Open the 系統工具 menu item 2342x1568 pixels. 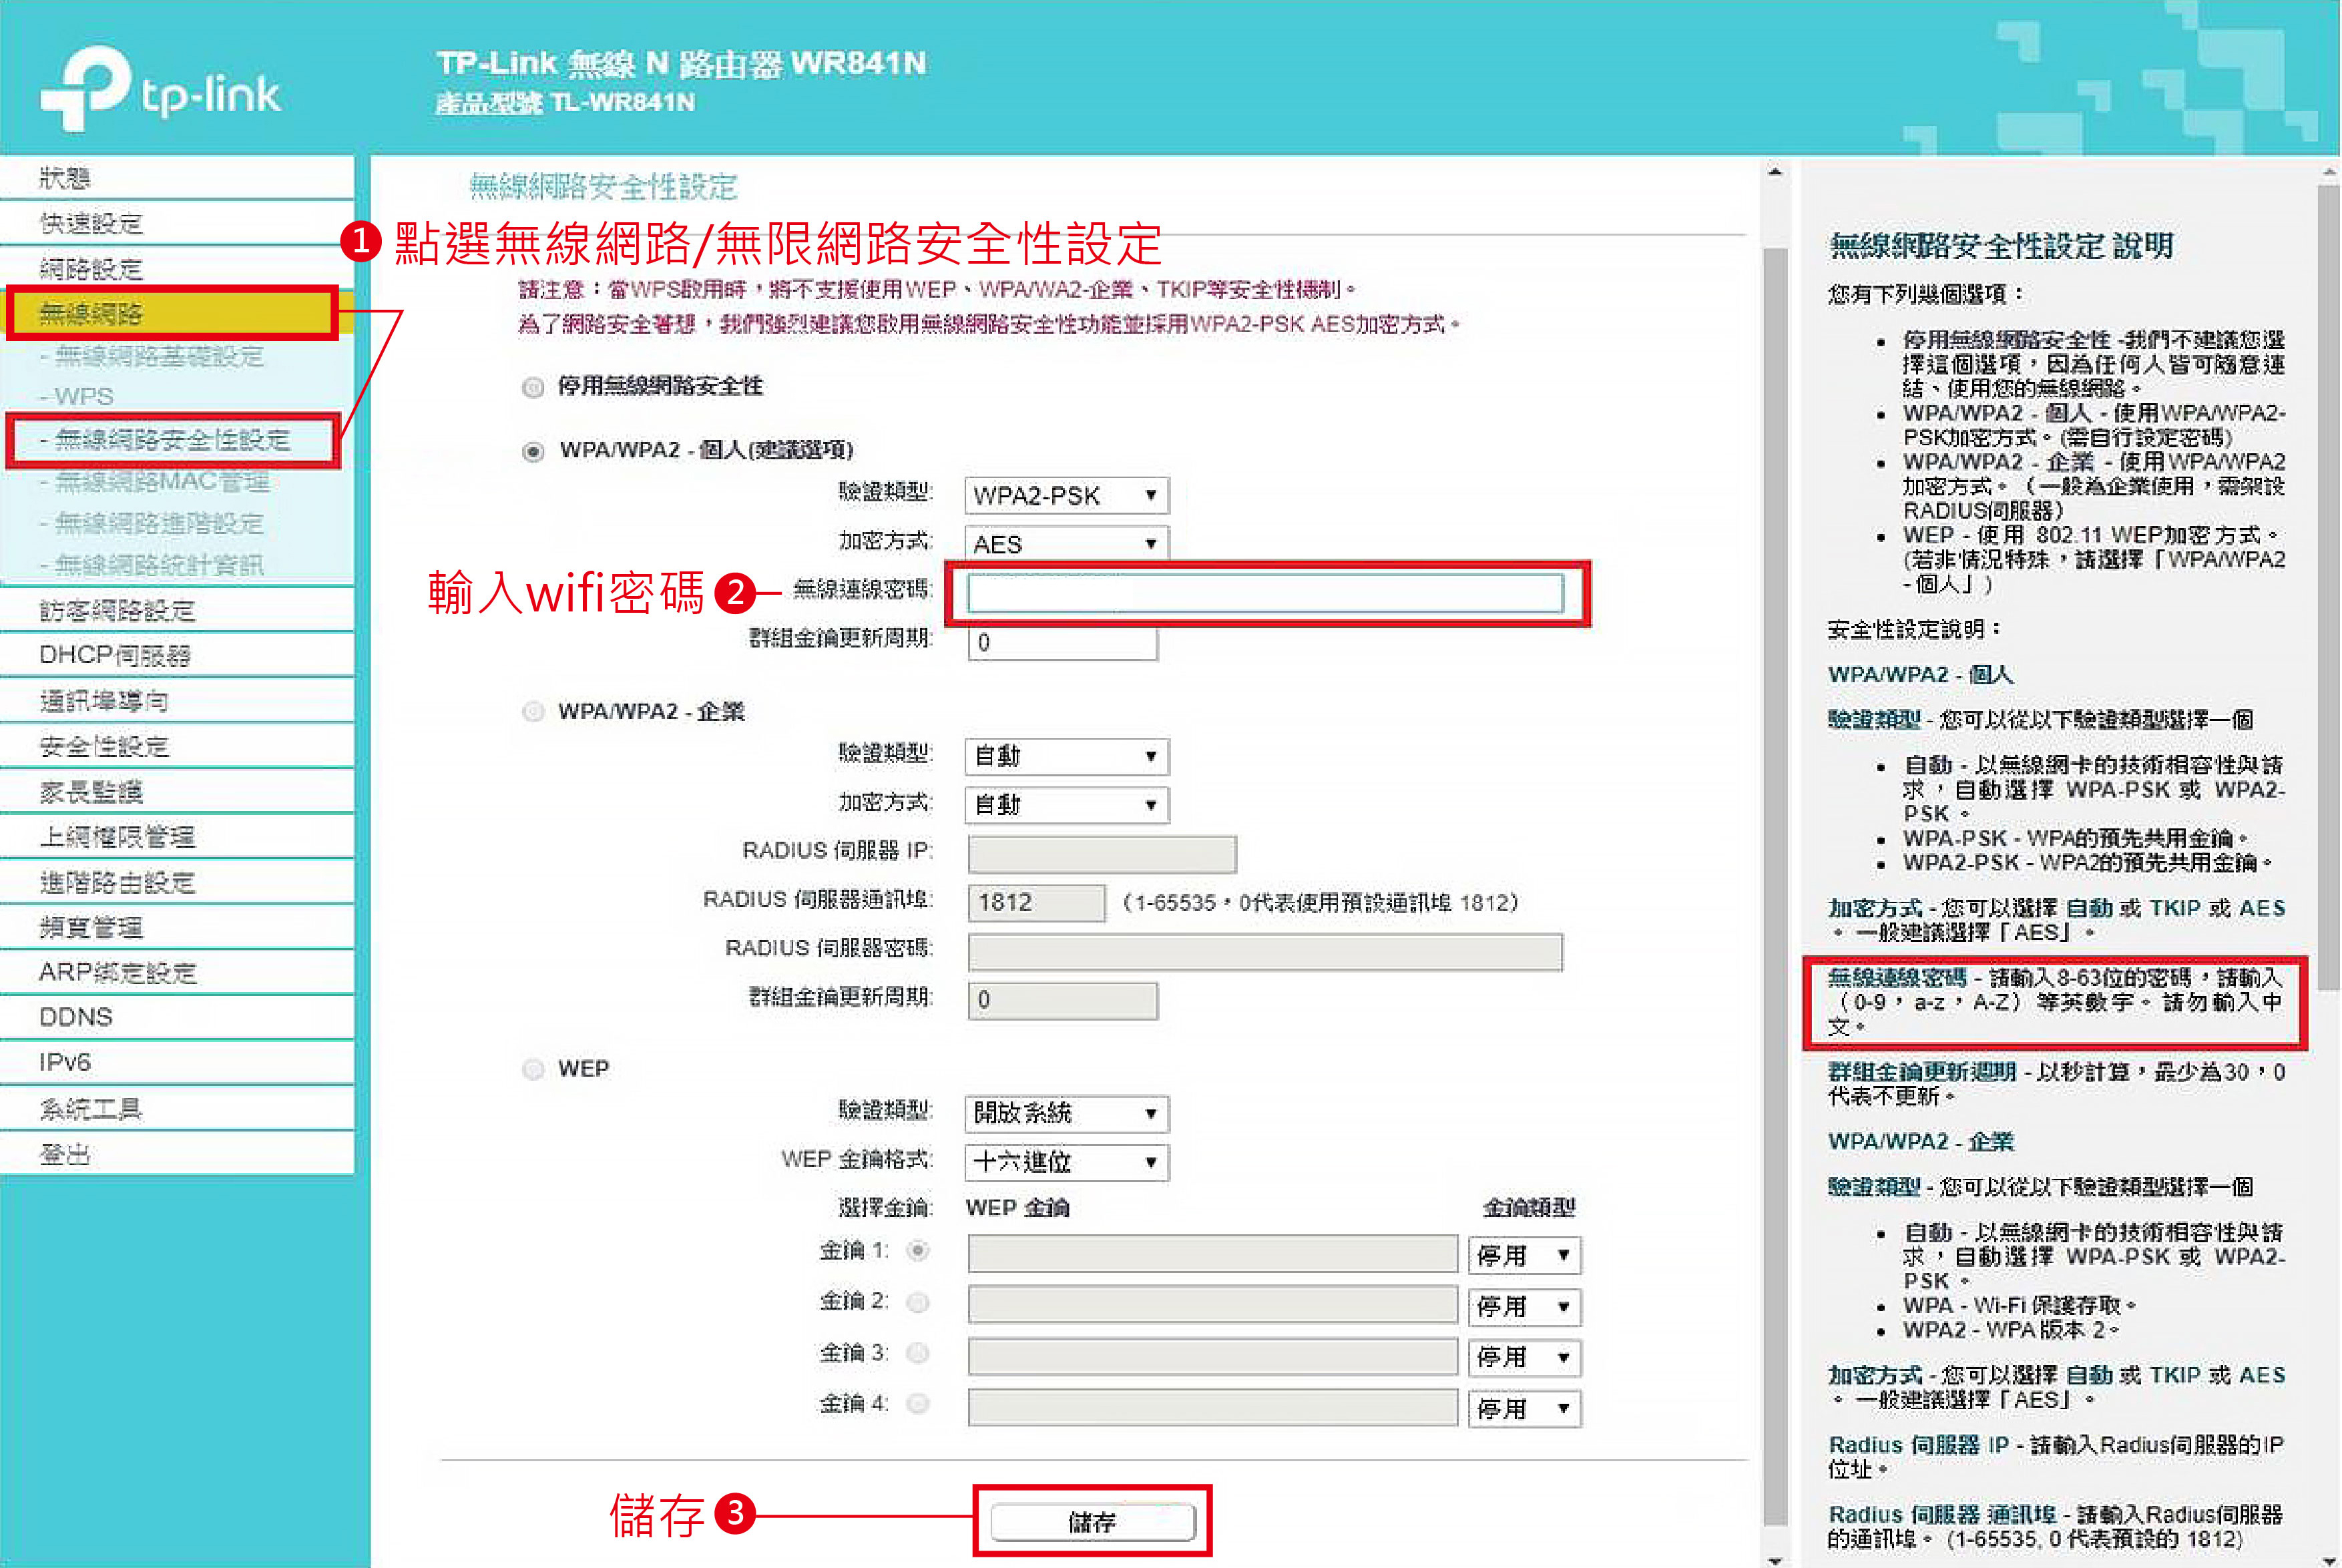pyautogui.click(x=177, y=1108)
